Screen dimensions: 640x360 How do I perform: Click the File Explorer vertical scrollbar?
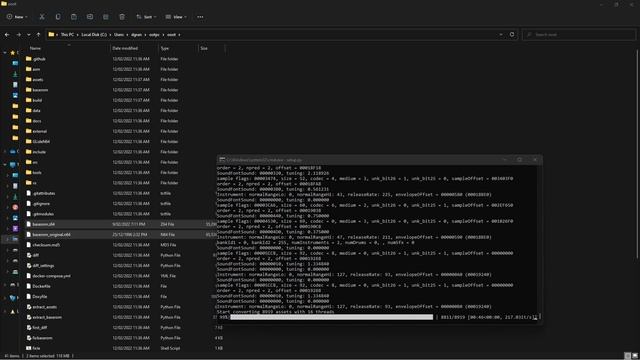point(638,153)
